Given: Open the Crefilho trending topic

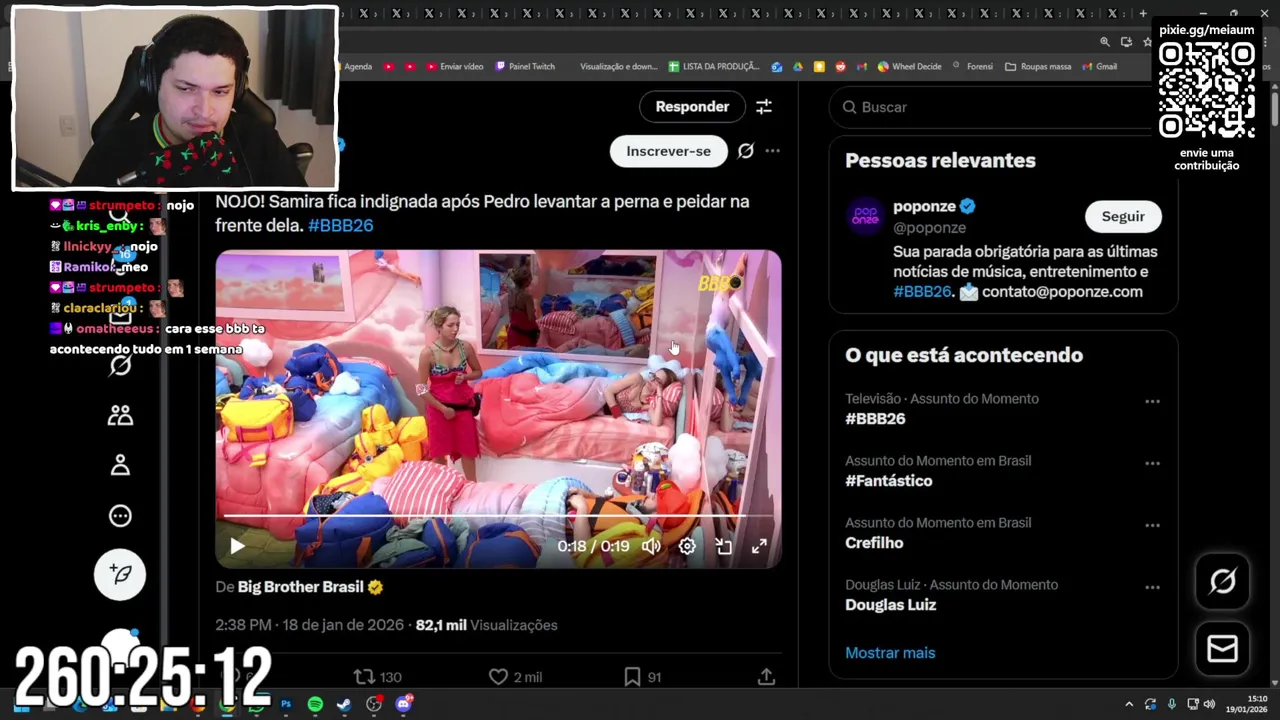Looking at the screenshot, I should pyautogui.click(x=874, y=543).
